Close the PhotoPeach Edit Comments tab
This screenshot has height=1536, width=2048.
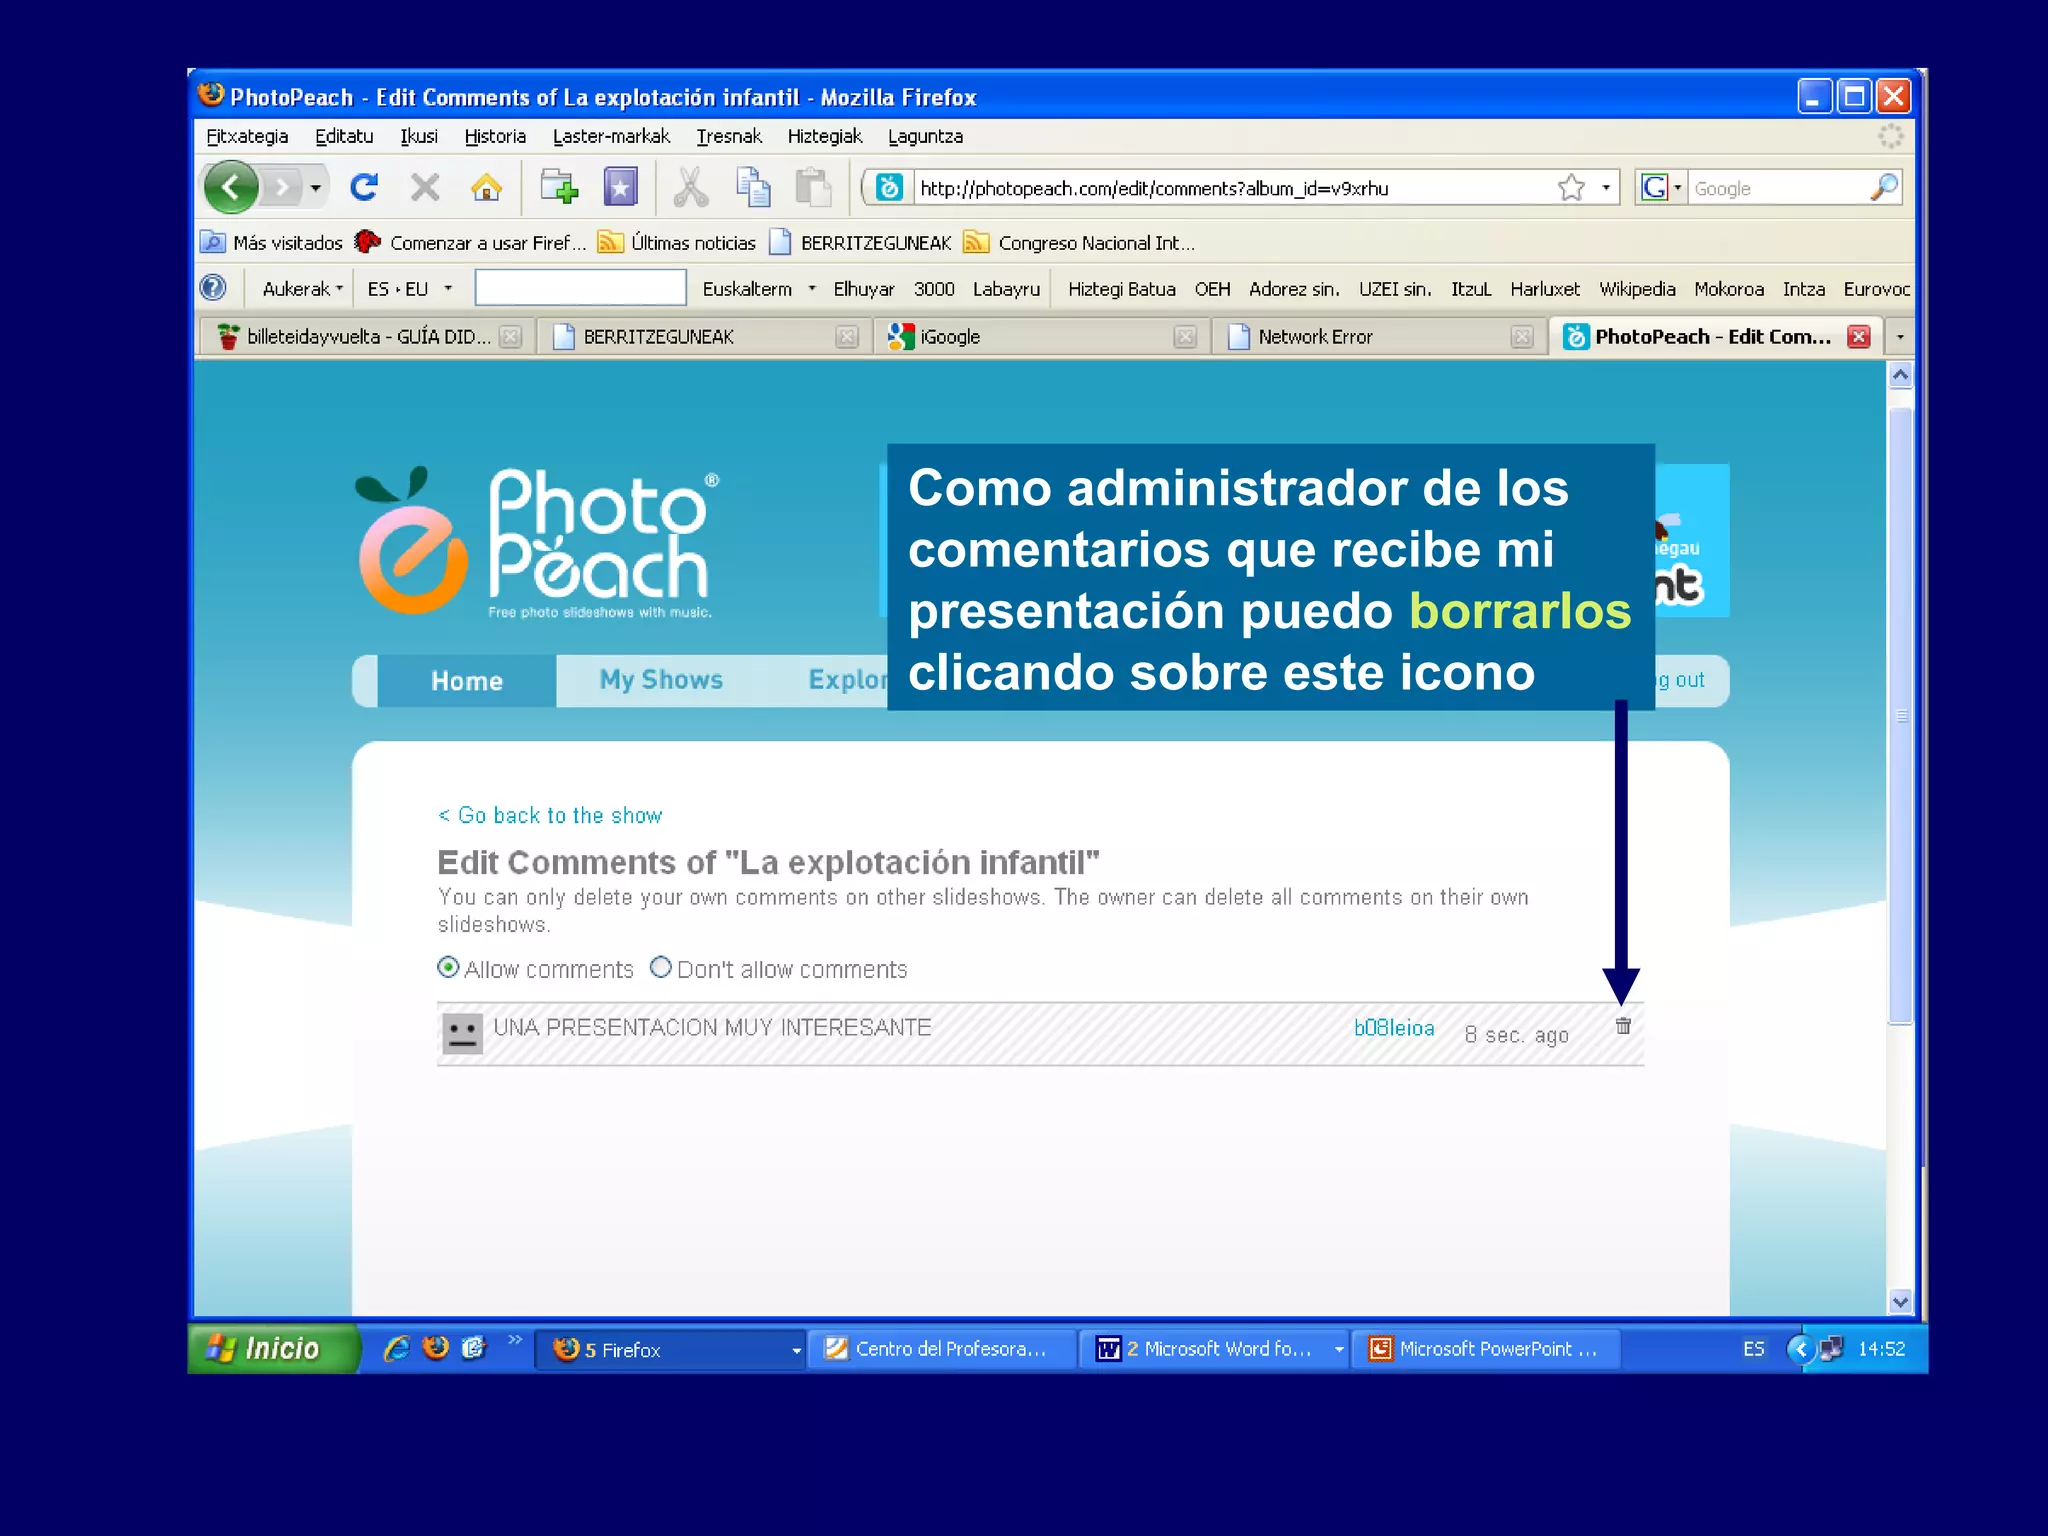pyautogui.click(x=1858, y=337)
